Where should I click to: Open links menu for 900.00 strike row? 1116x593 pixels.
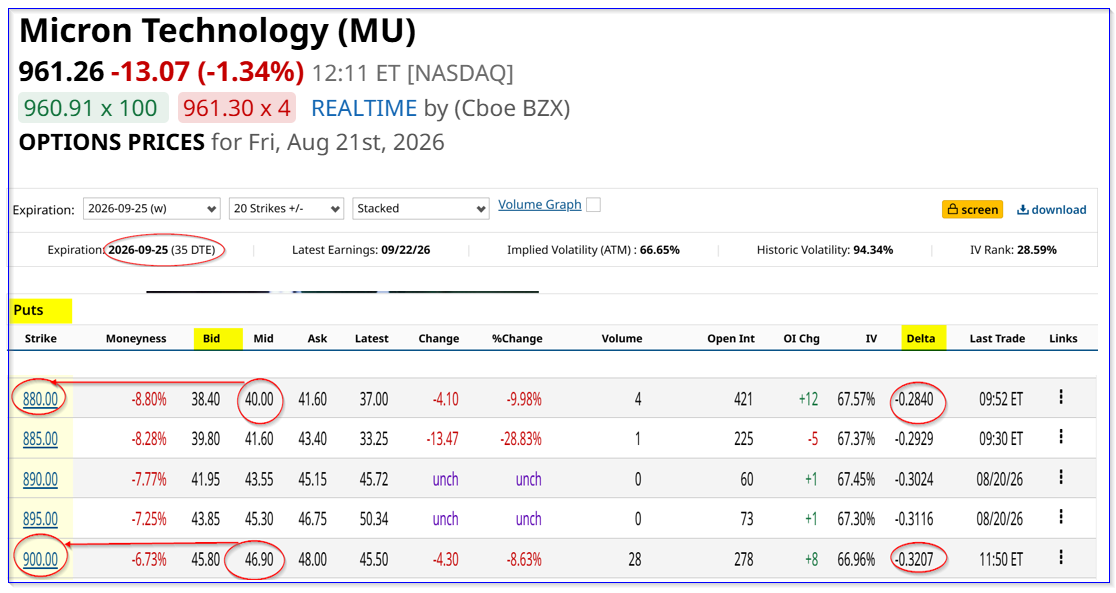[1060, 557]
